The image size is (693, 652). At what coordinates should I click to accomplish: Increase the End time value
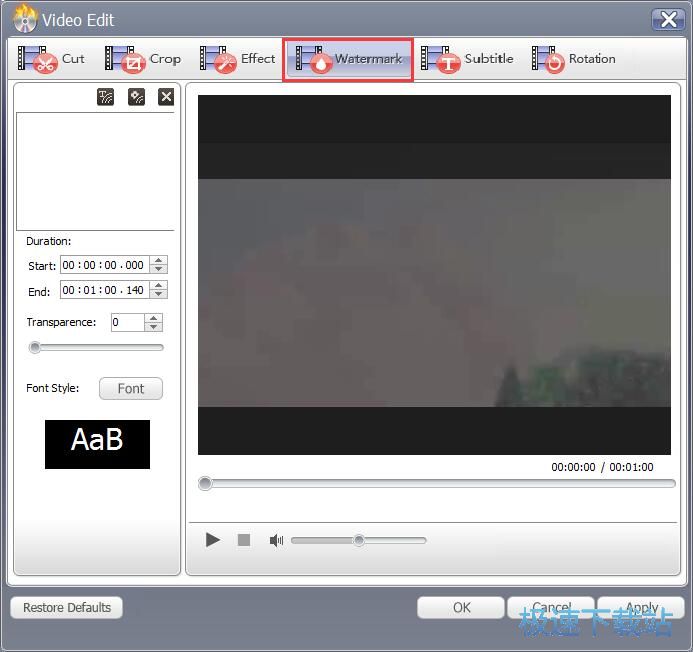[159, 286]
